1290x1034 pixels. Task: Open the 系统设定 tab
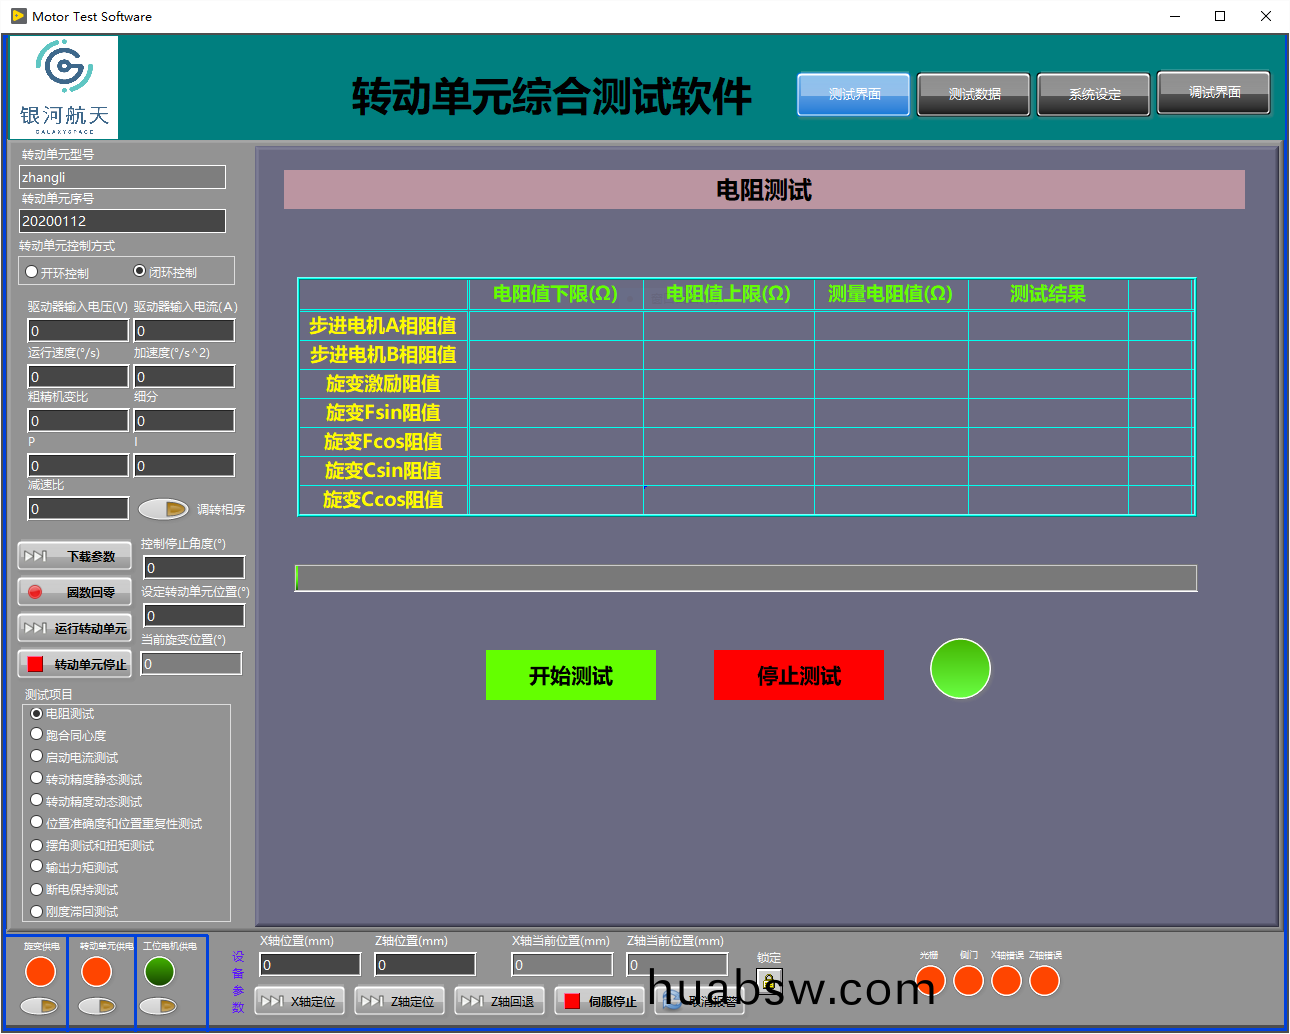pos(1093,94)
